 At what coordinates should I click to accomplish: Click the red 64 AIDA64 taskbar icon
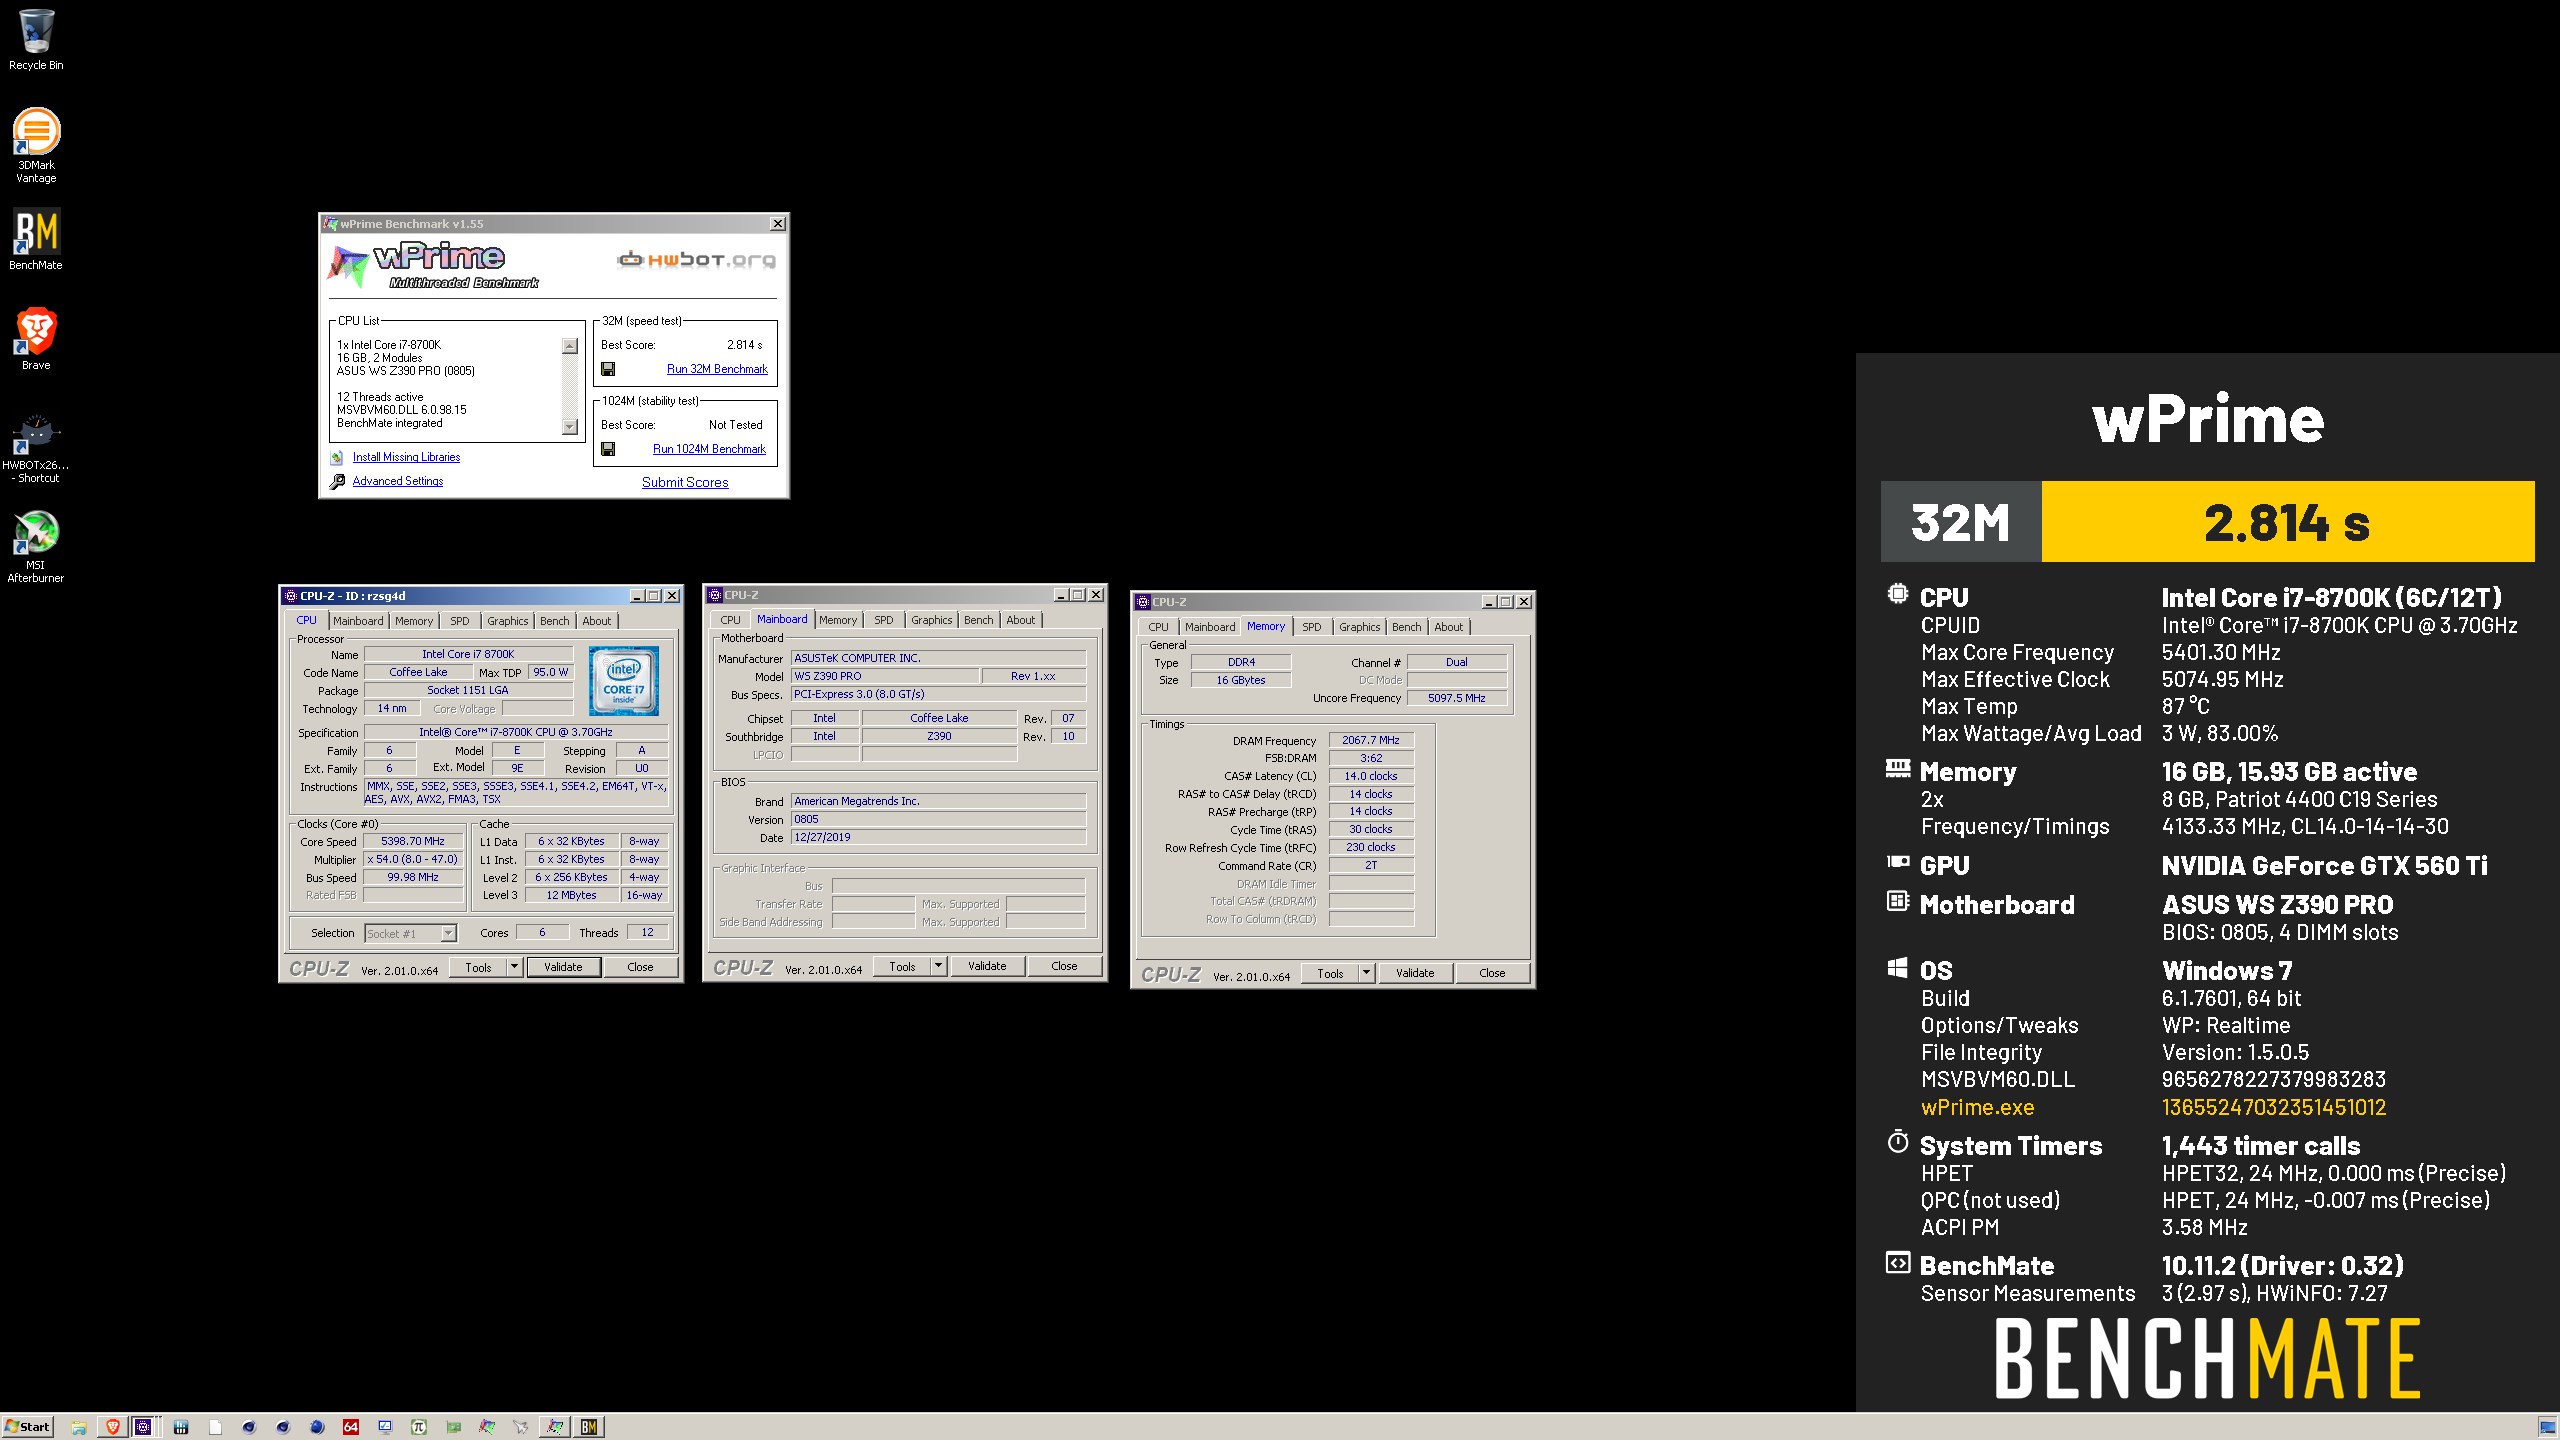click(351, 1427)
